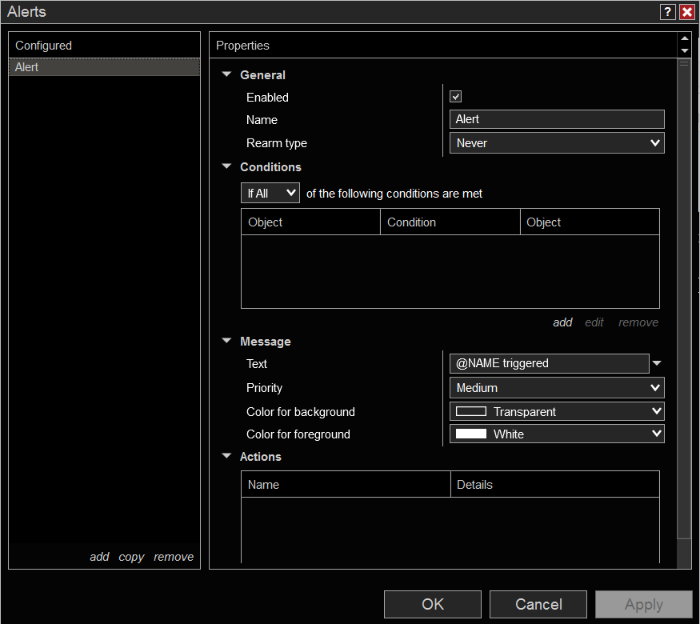Open the Priority dropdown
Screen dimensions: 700x624
[557, 387]
